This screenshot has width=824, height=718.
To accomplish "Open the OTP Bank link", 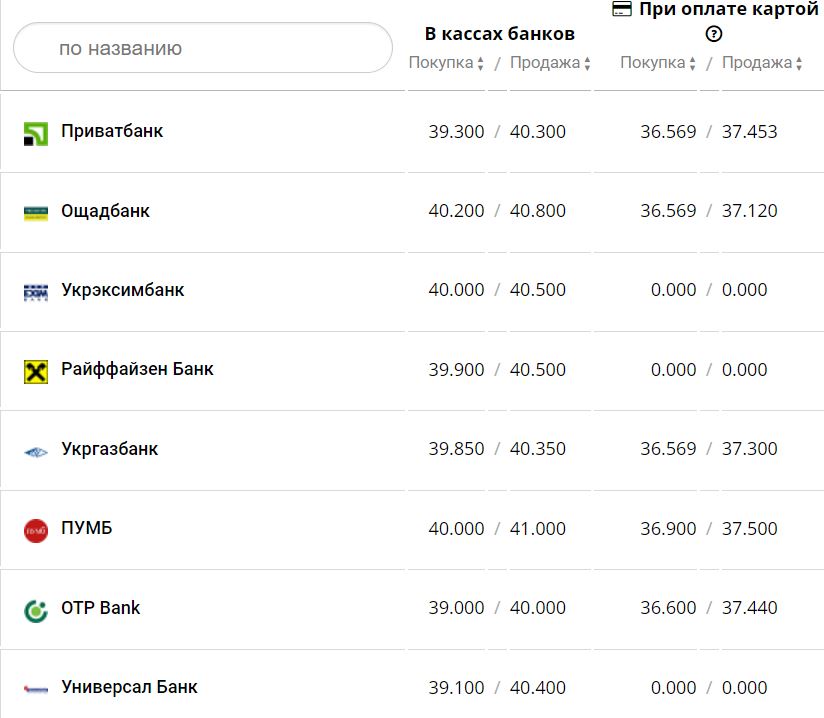I will point(100,608).
